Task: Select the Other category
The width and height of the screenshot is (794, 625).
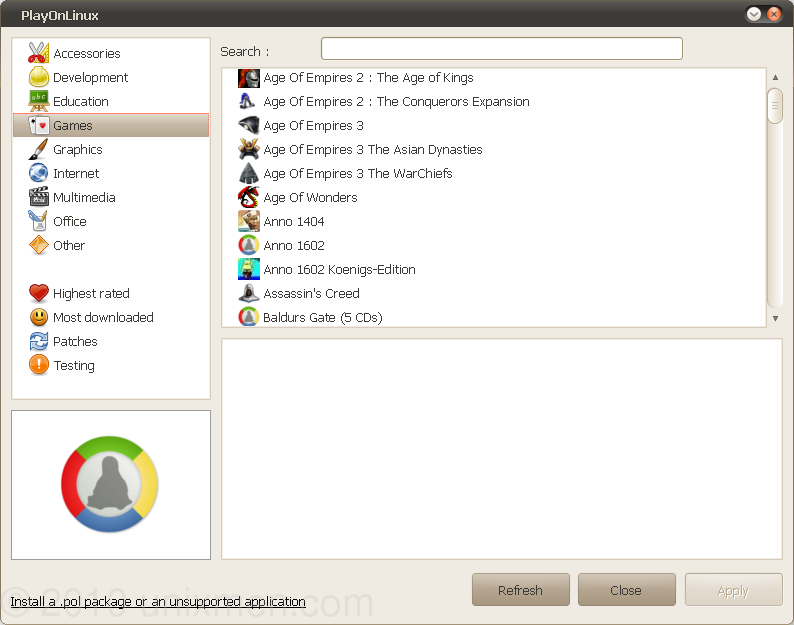Action: coord(111,245)
